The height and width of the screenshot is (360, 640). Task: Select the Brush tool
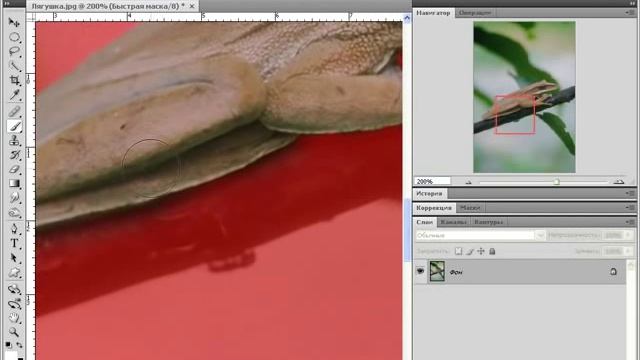(x=14, y=126)
